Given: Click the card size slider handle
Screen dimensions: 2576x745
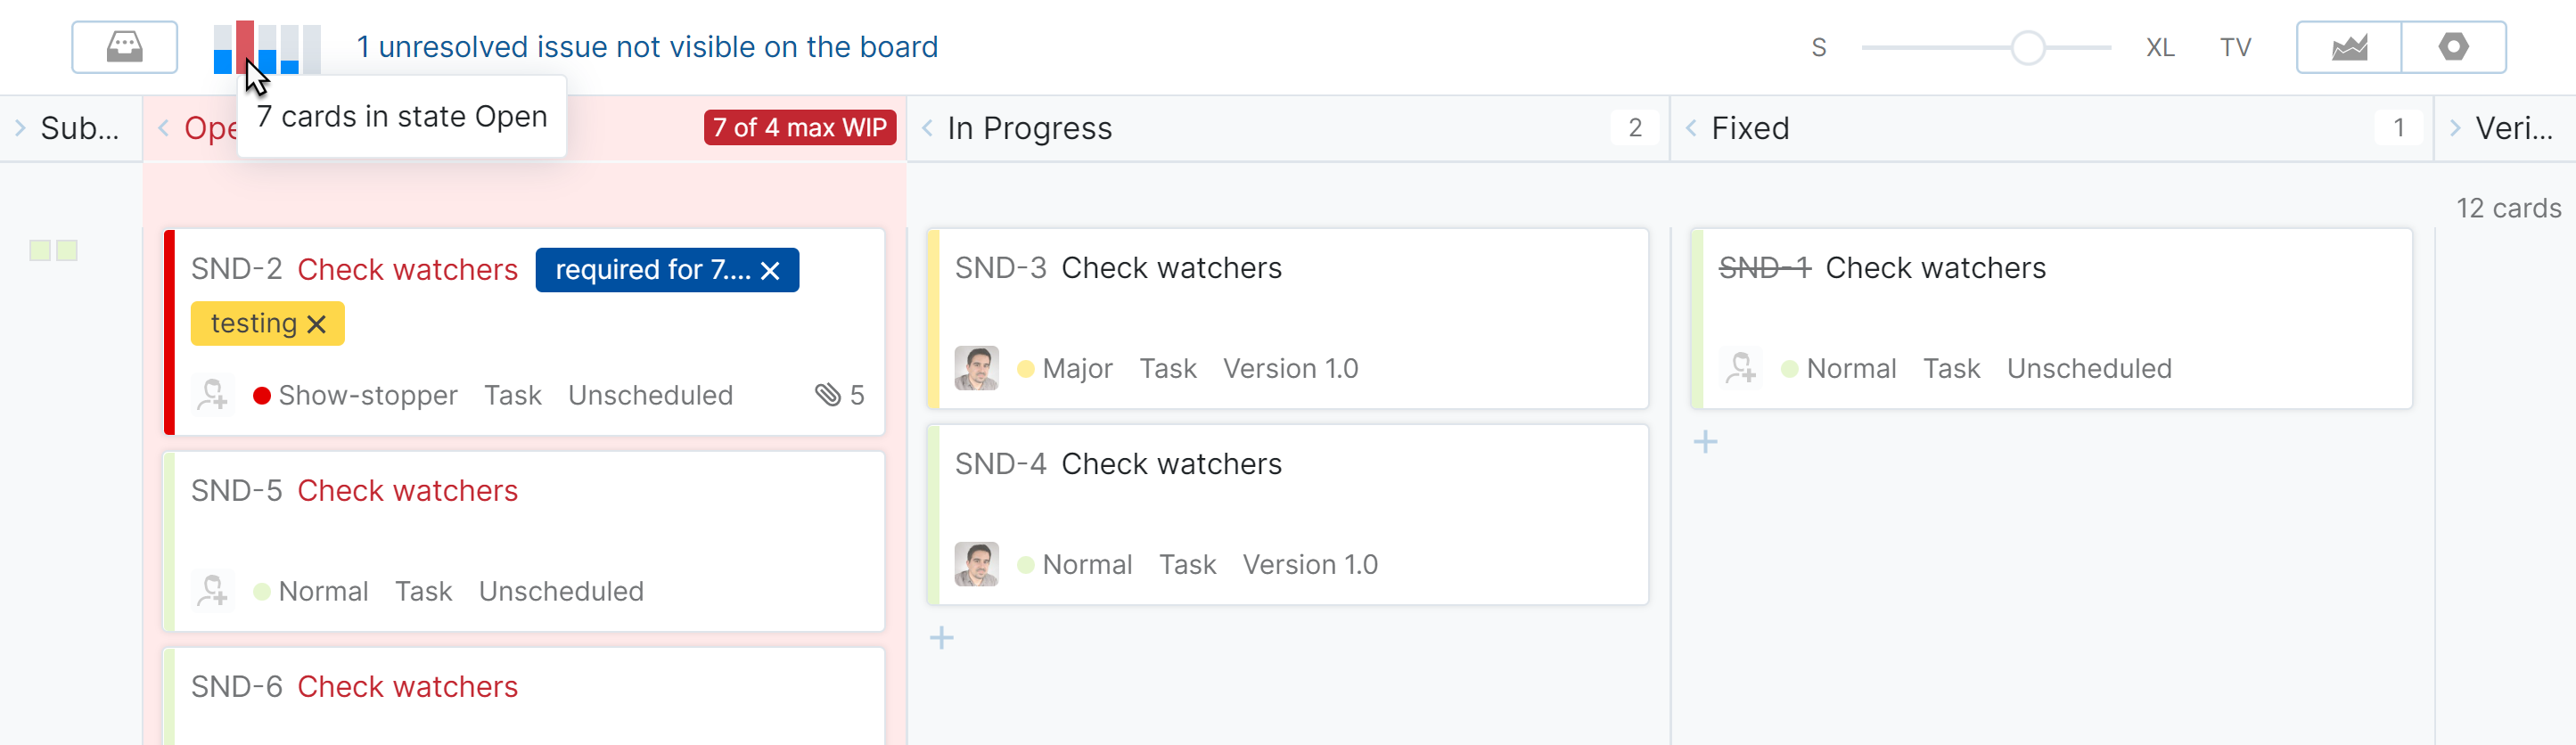Looking at the screenshot, I should pos(2028,47).
